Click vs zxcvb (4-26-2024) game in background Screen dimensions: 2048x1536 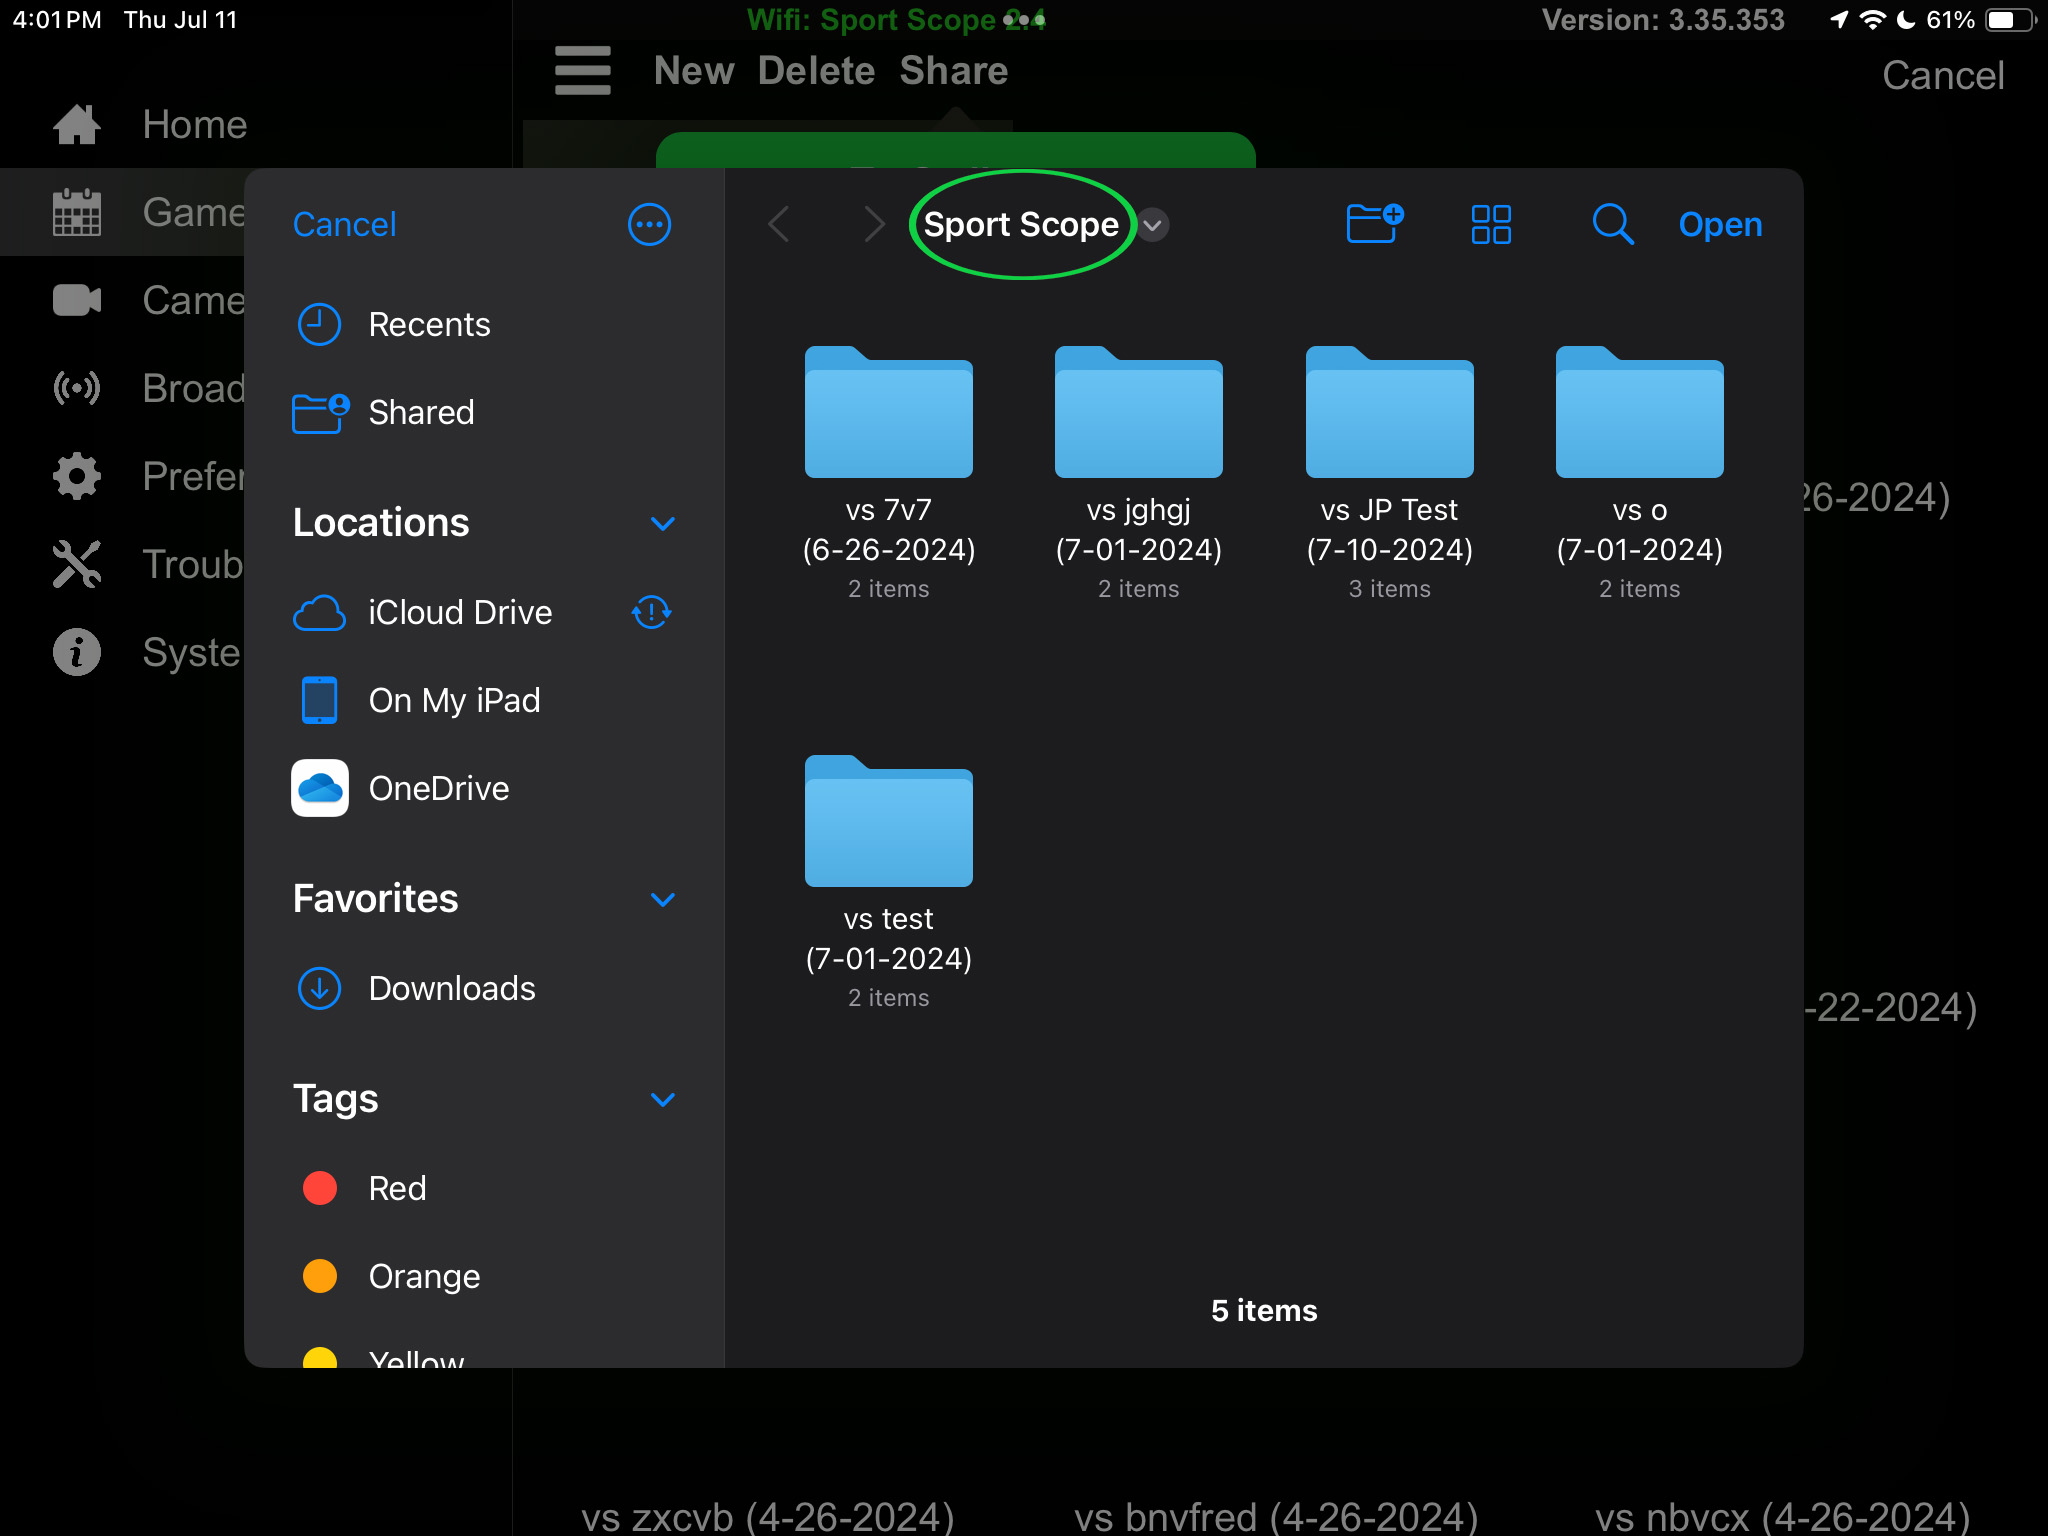coord(768,1516)
